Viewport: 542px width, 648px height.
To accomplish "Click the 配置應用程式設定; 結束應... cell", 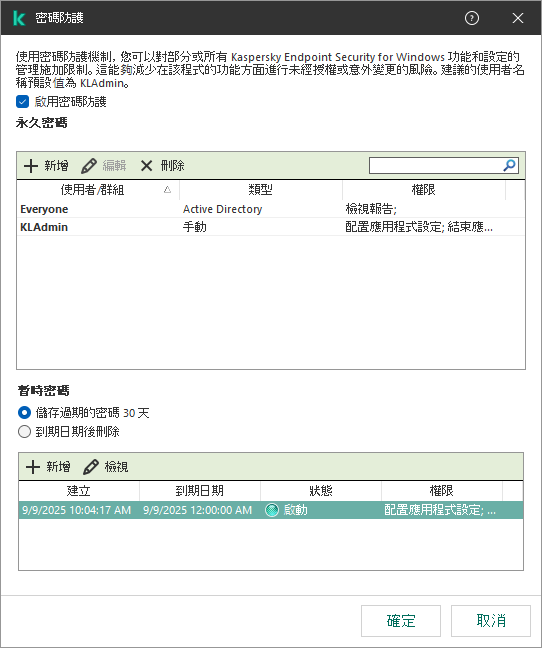I will click(419, 227).
